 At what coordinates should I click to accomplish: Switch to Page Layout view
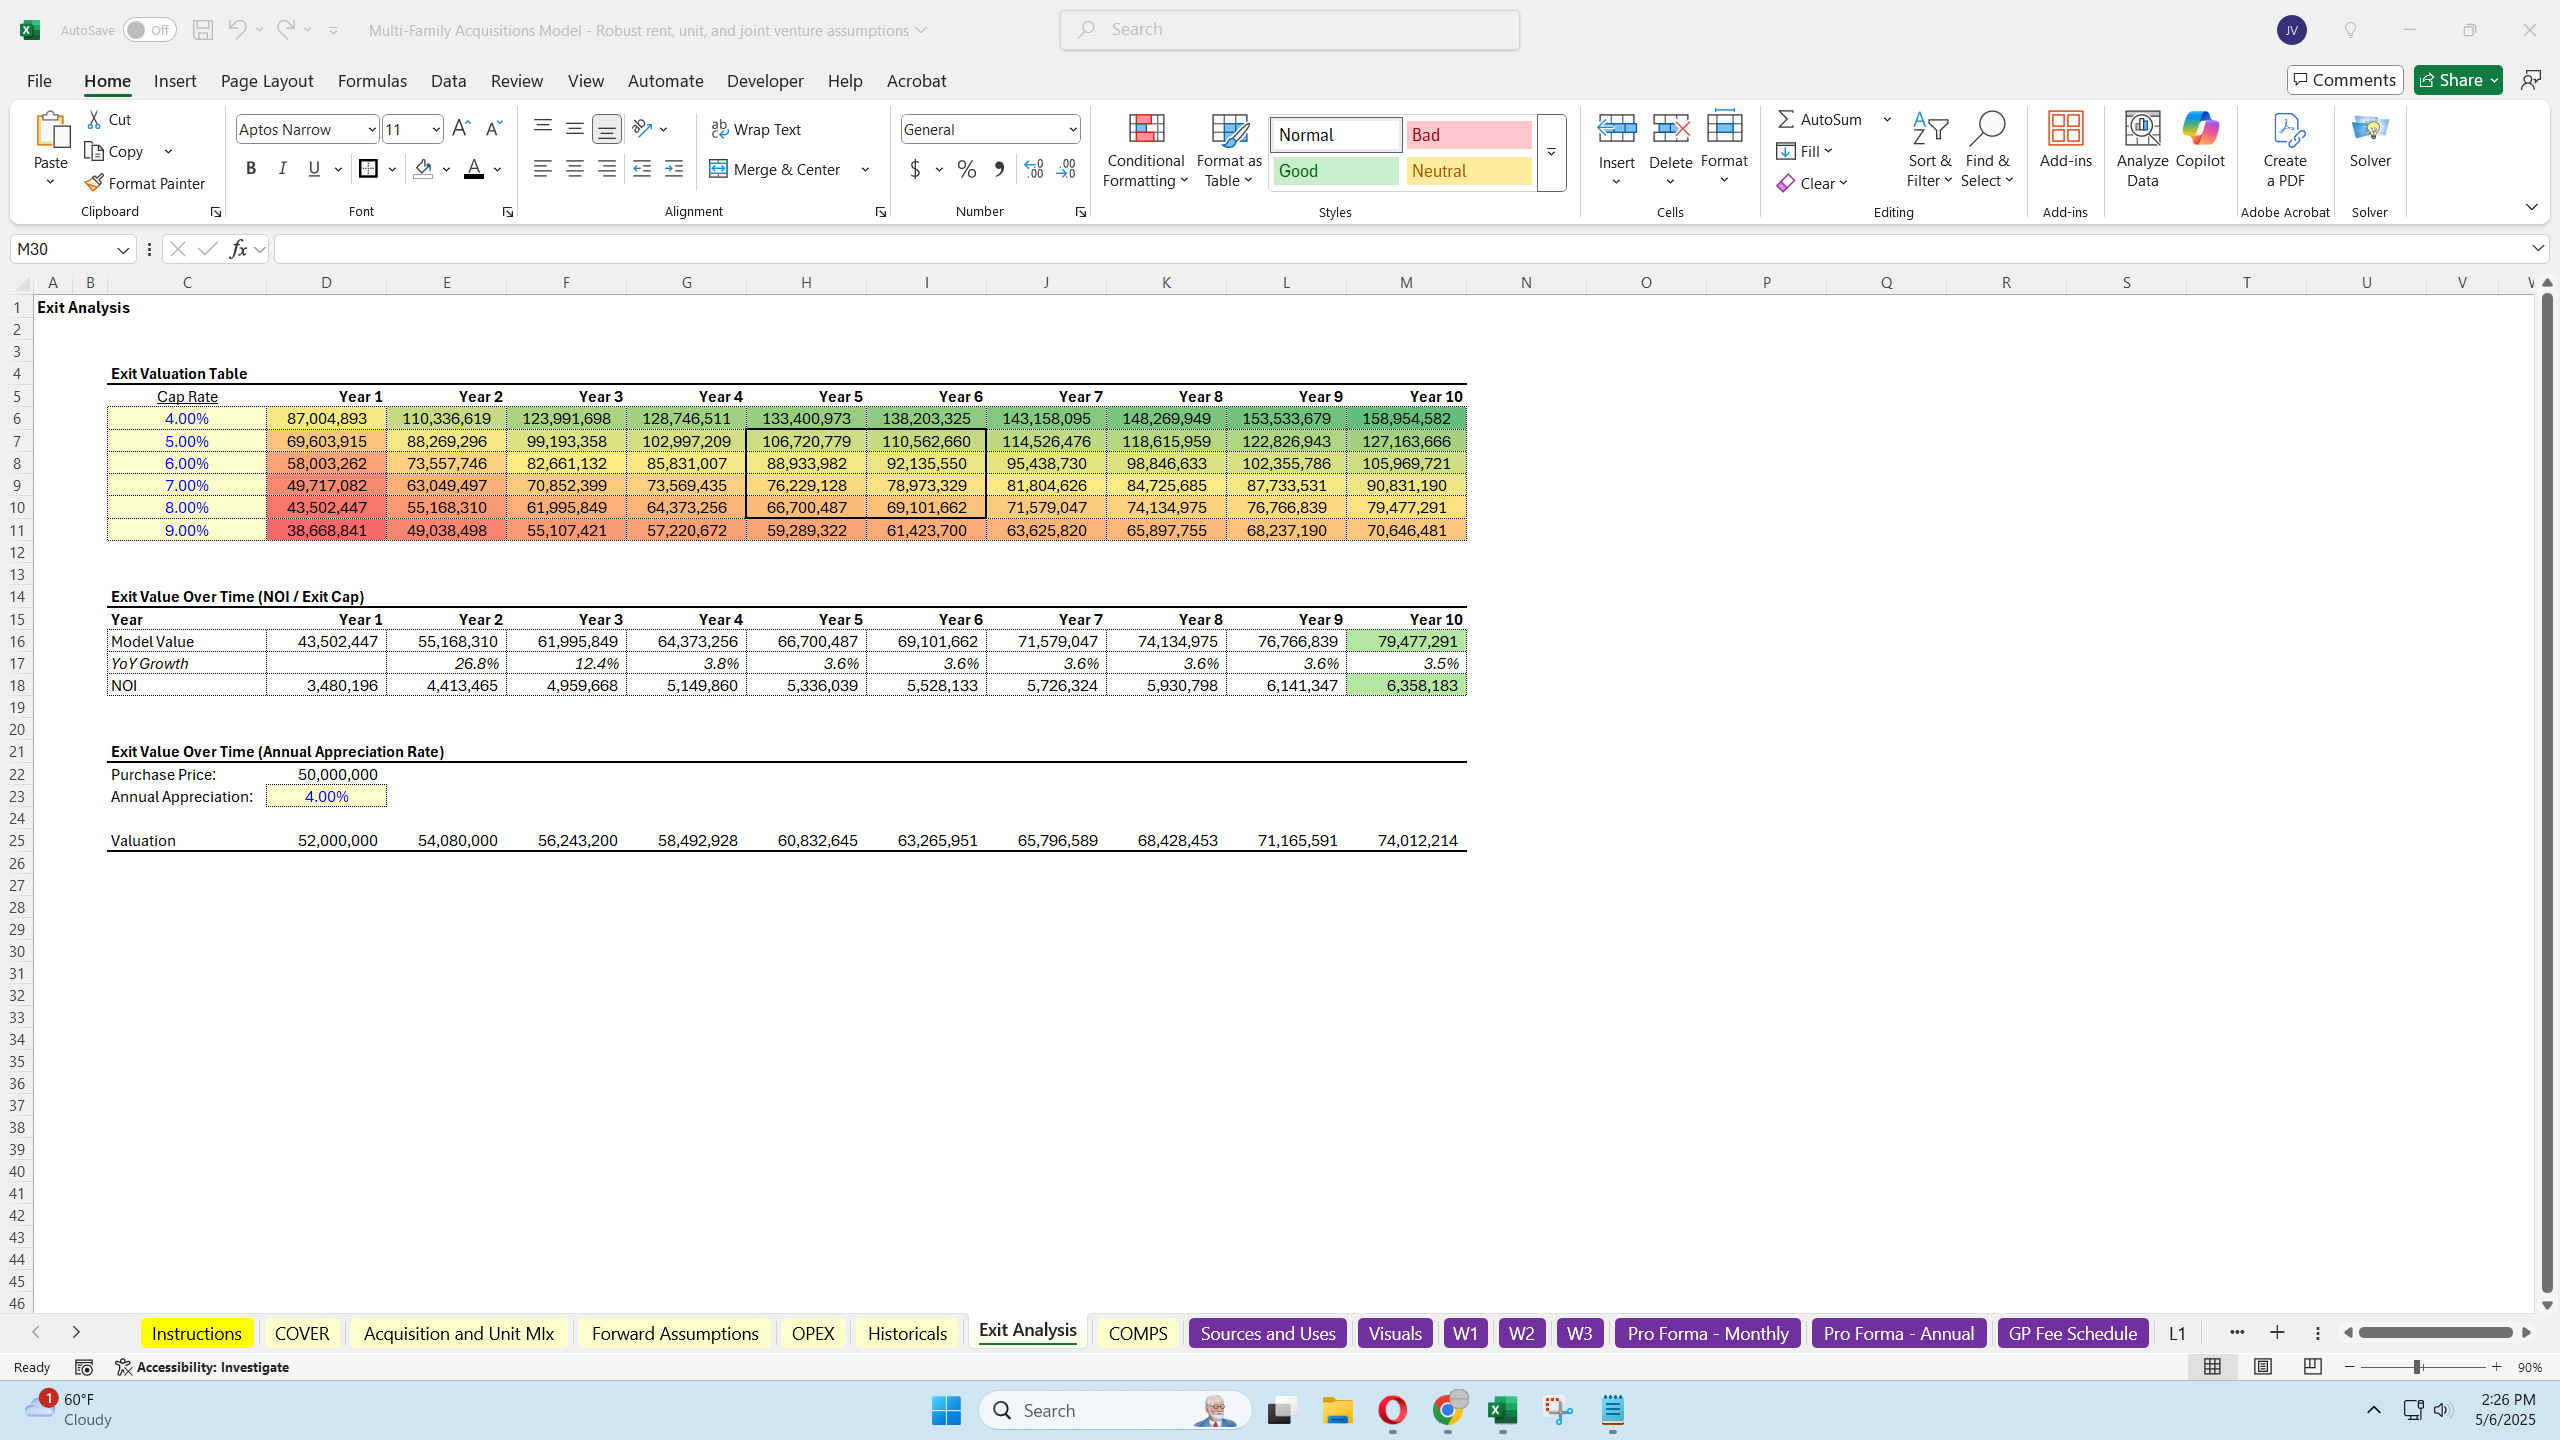click(x=2262, y=1367)
